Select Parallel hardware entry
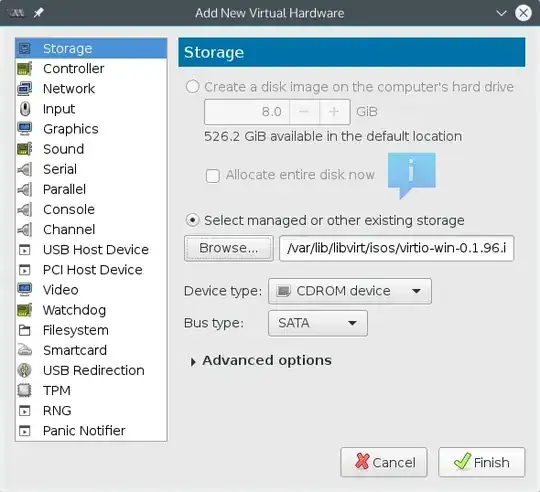 (x=91, y=189)
